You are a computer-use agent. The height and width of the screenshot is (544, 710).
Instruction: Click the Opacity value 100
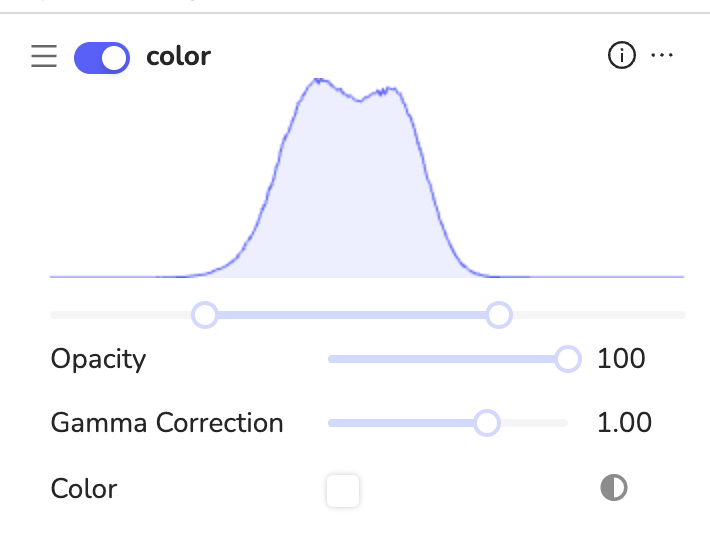click(x=621, y=358)
